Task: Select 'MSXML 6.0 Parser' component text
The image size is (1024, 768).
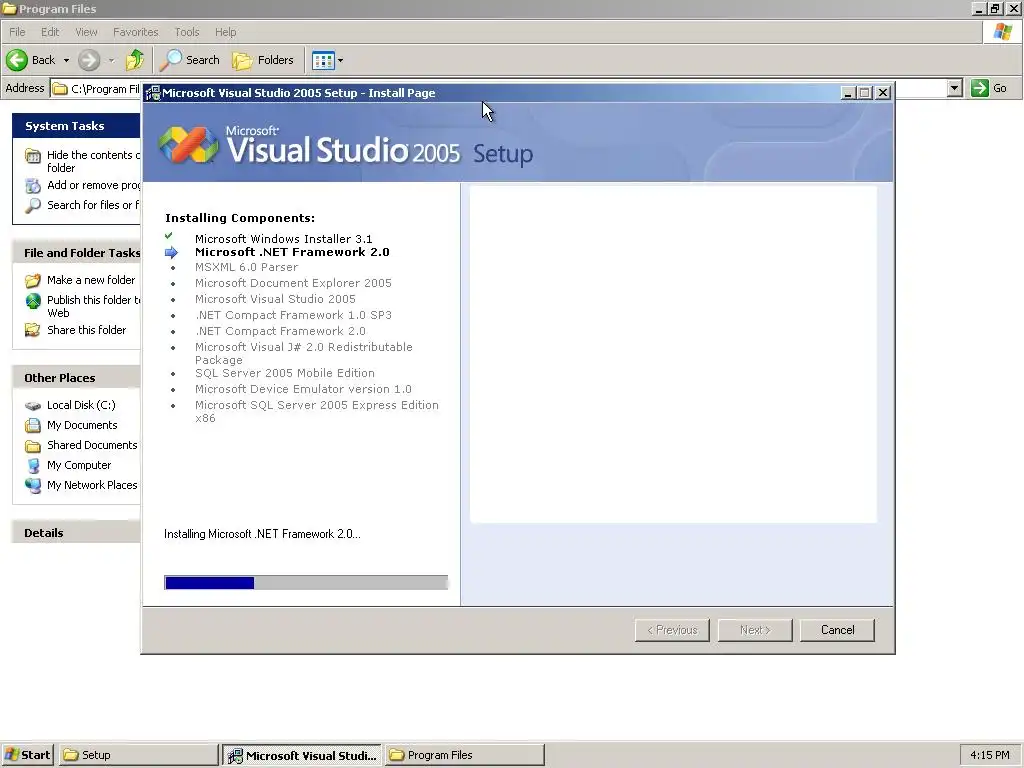Action: coord(246,266)
